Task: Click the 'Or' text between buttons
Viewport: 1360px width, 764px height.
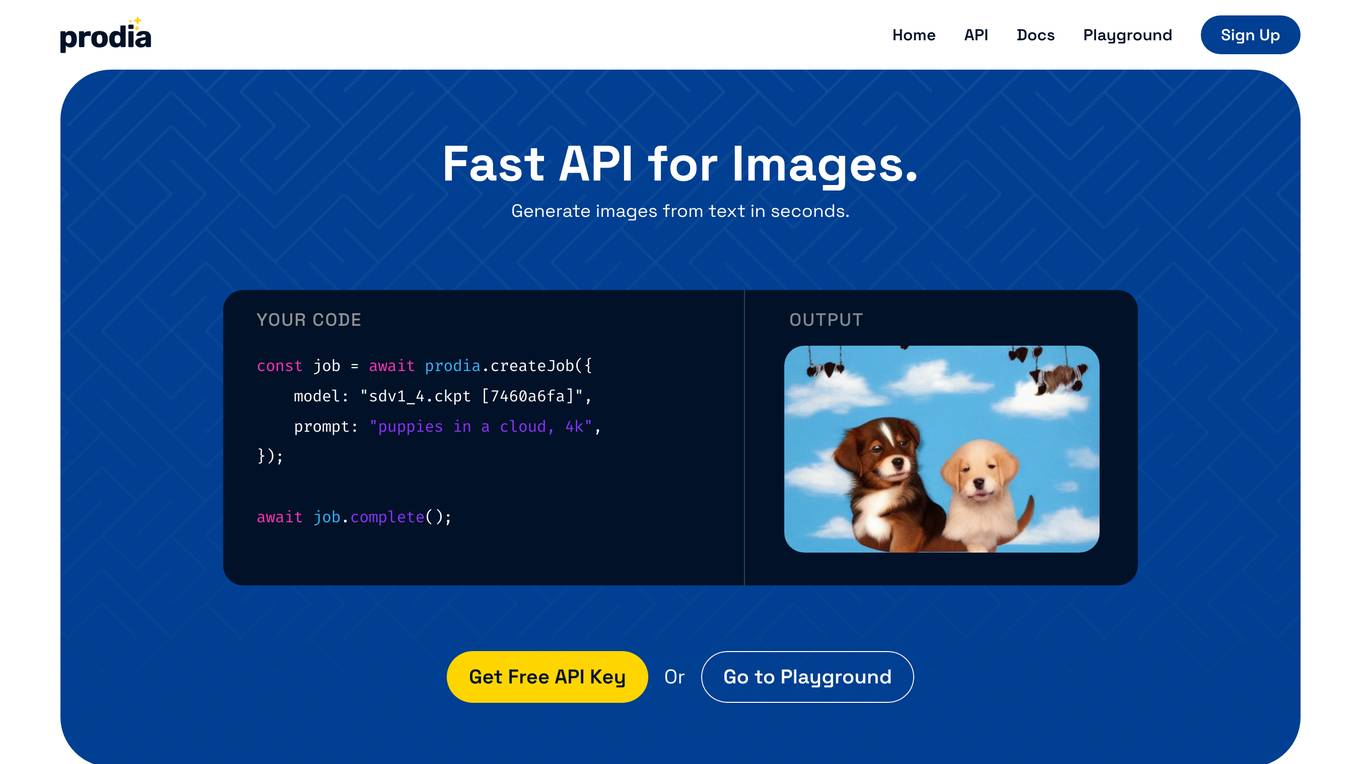Action: point(674,677)
